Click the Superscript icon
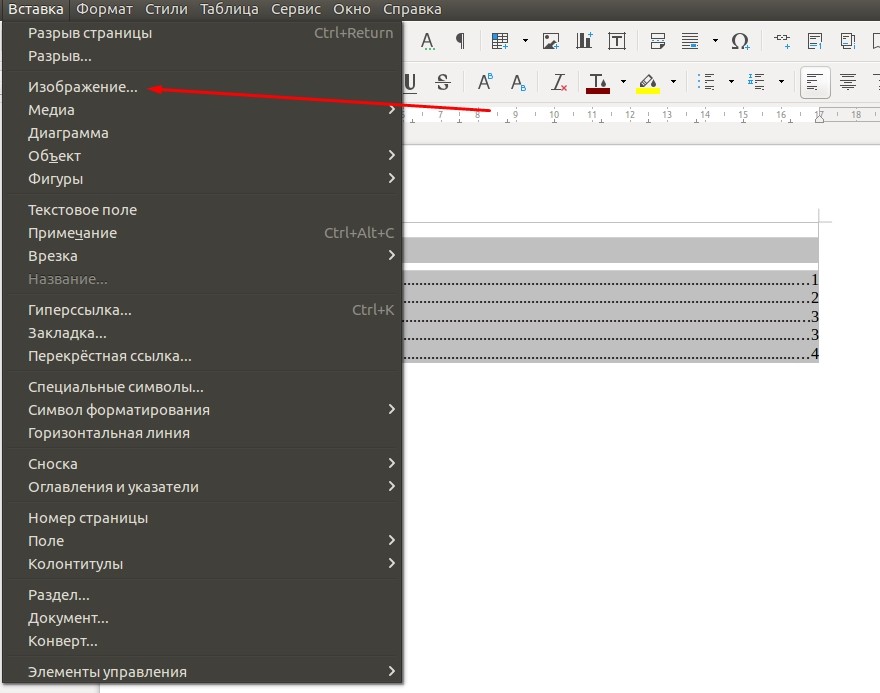Viewport: 880px width, 693px height. pyautogui.click(x=485, y=82)
